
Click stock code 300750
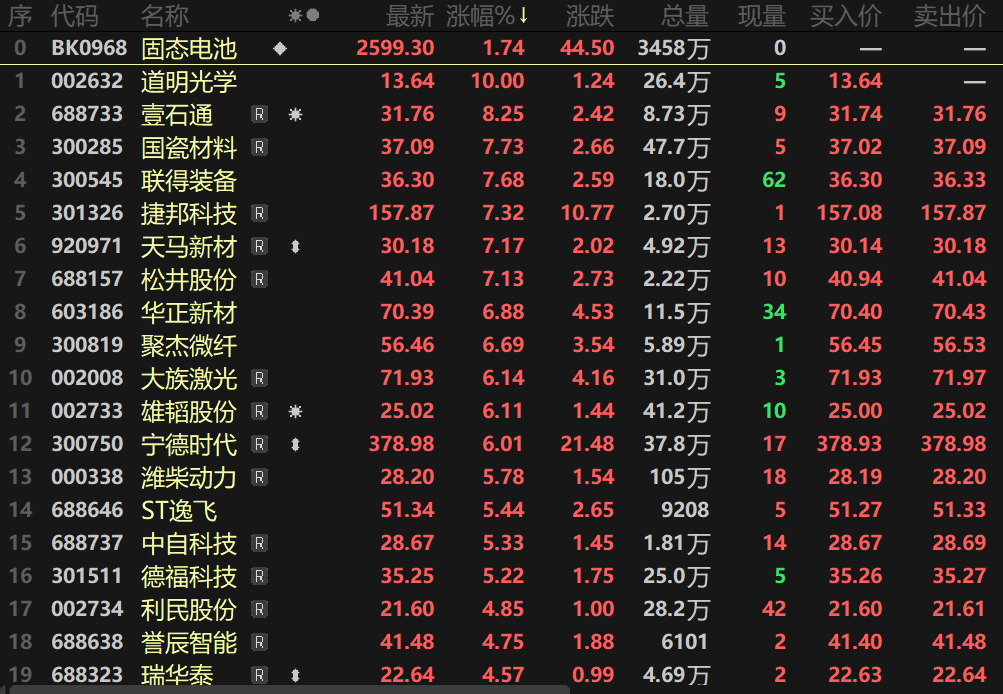point(87,444)
